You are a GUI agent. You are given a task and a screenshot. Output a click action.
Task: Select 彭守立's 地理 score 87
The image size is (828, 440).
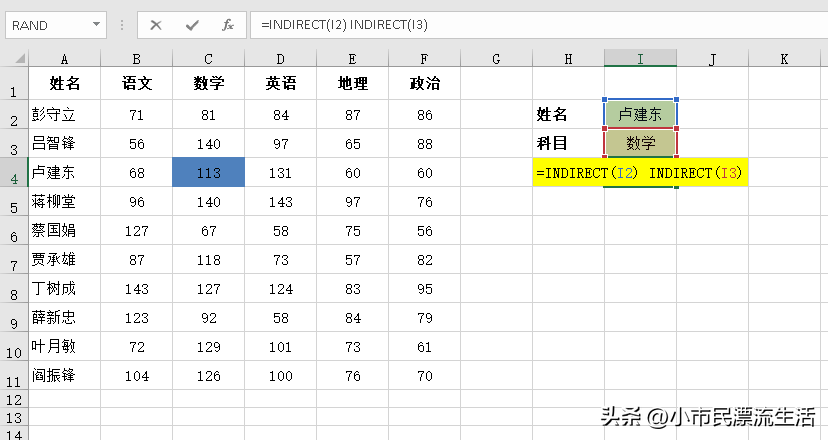352,114
